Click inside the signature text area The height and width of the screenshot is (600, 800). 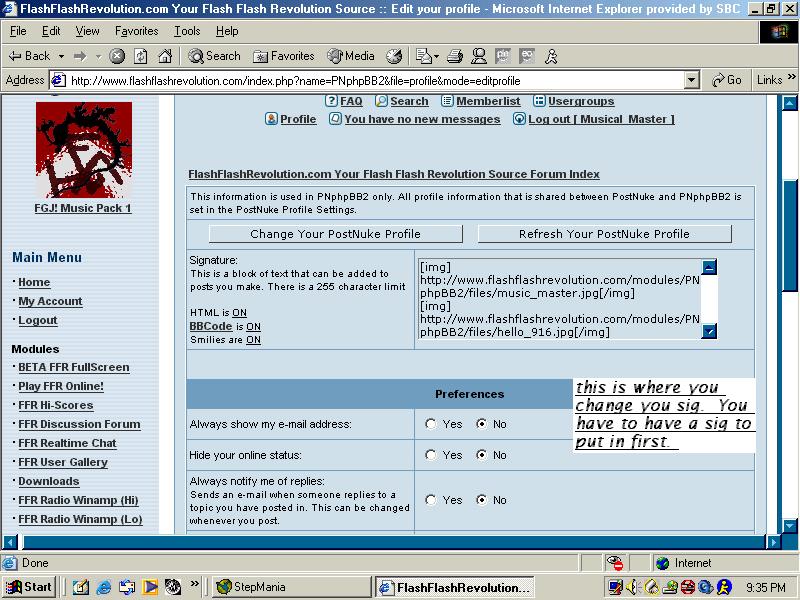point(560,299)
